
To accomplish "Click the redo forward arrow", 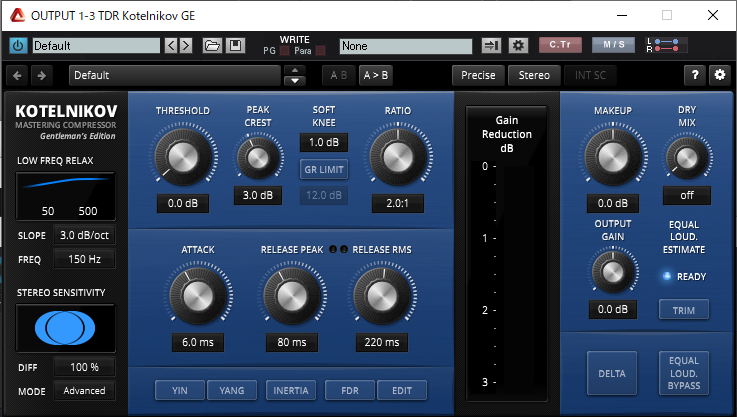I will 42,75.
